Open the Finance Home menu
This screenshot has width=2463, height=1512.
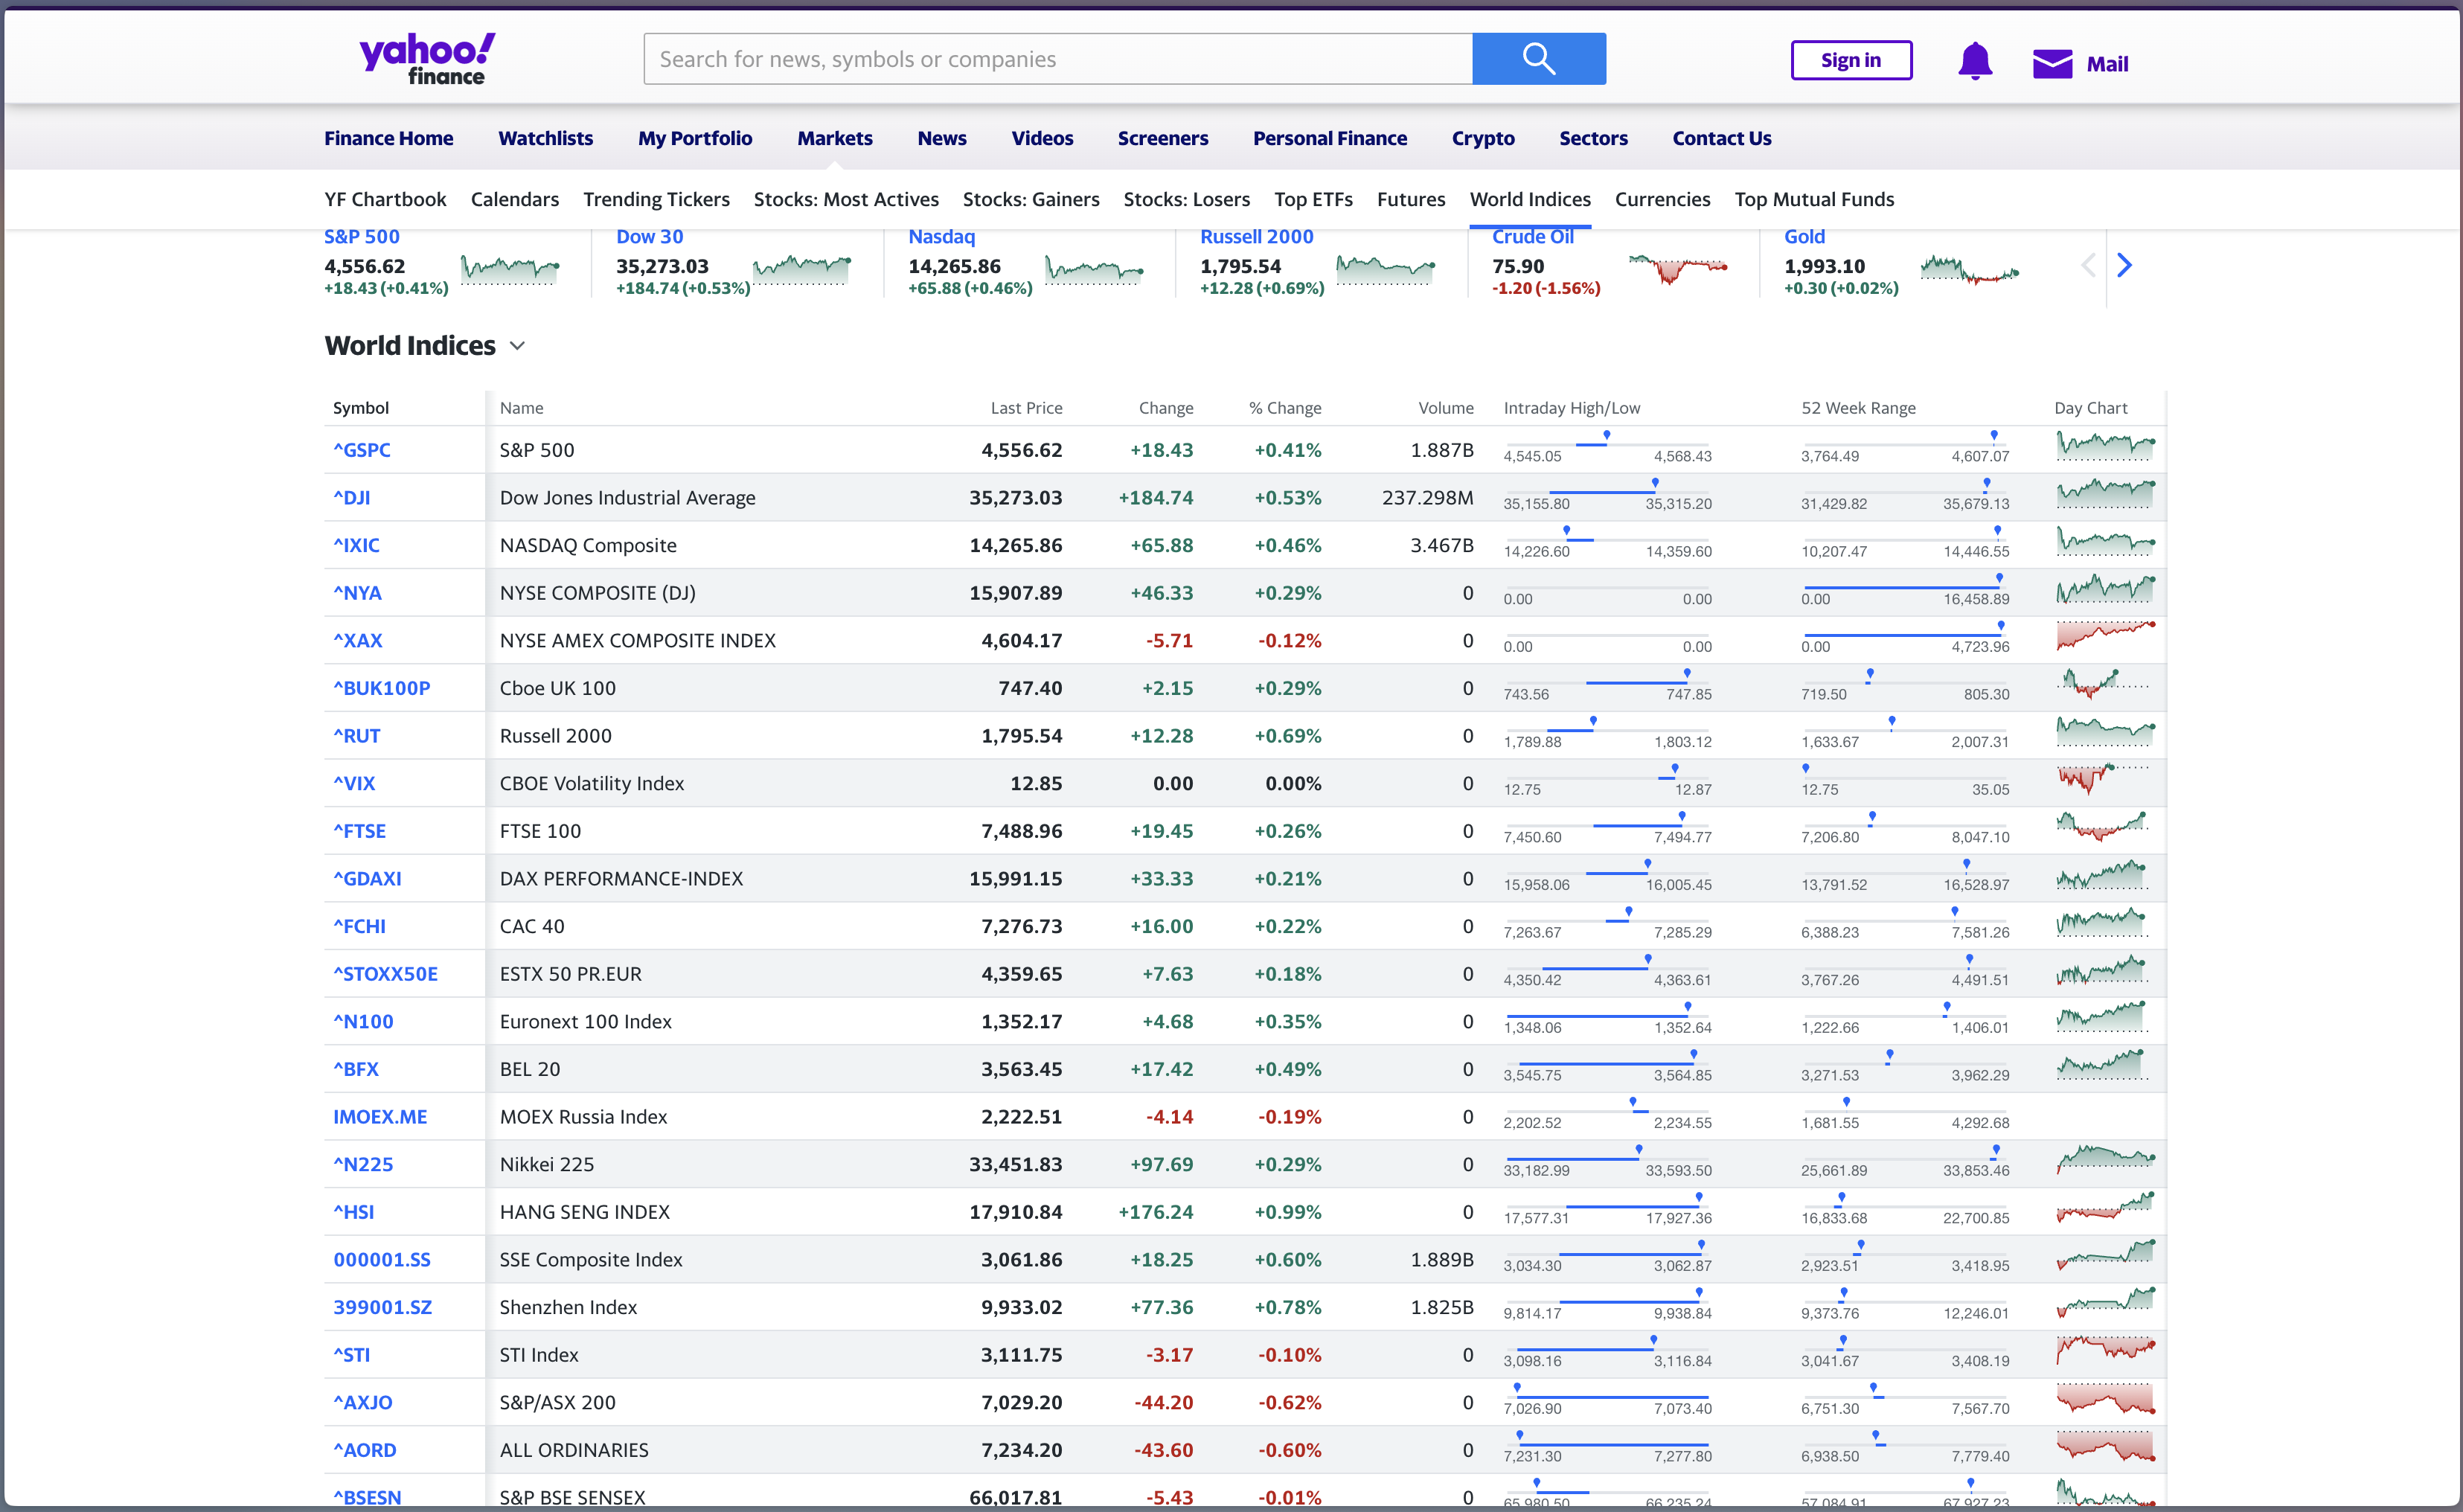click(x=388, y=138)
